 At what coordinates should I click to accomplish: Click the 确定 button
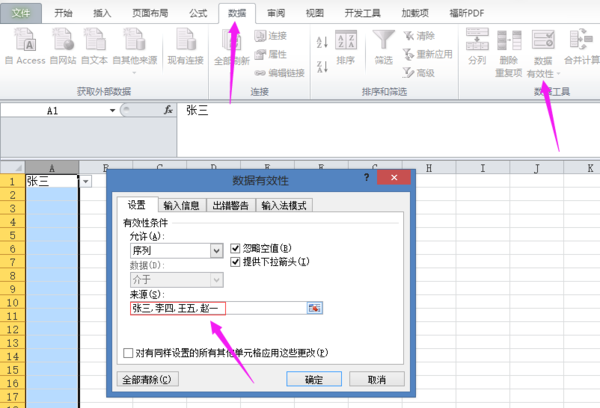pyautogui.click(x=314, y=379)
